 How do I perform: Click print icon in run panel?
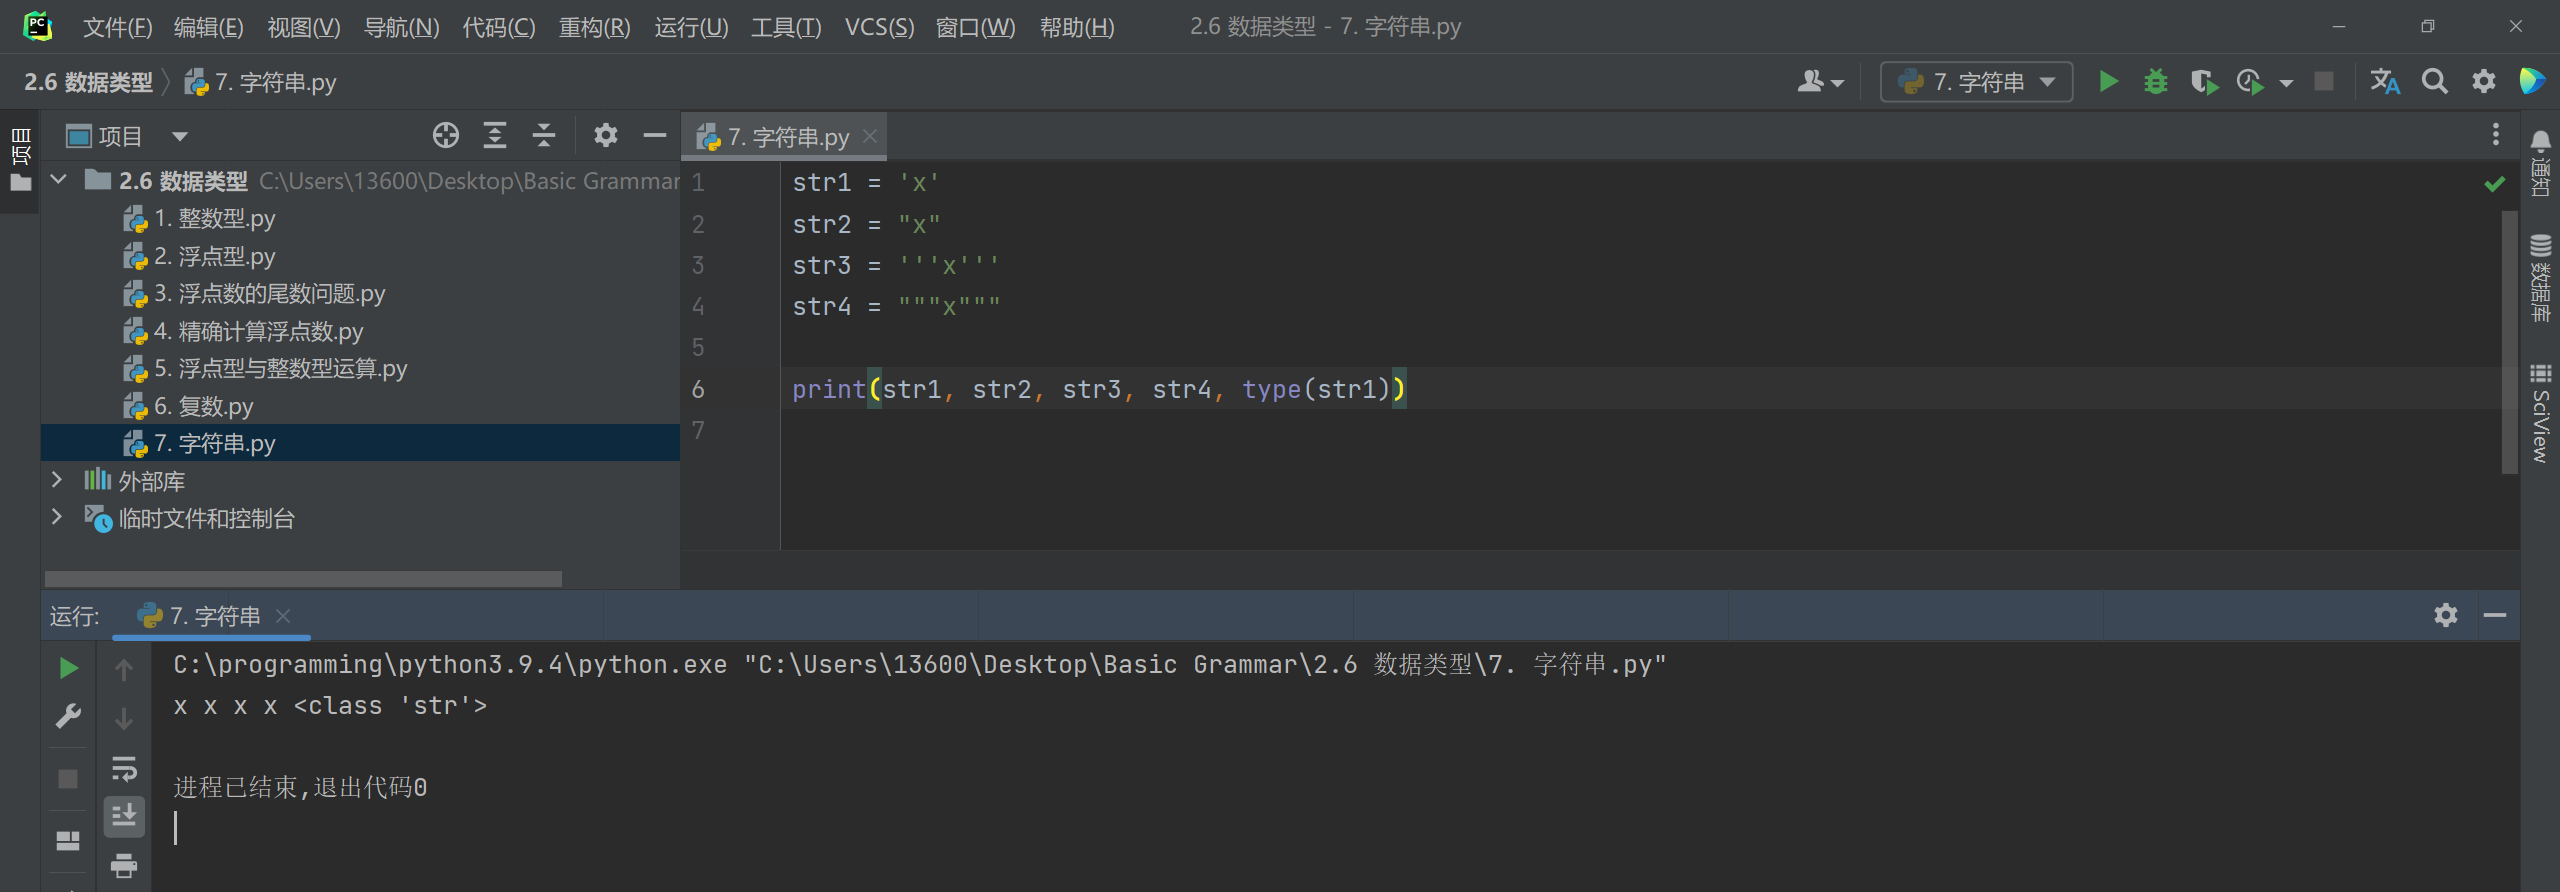coord(124,865)
